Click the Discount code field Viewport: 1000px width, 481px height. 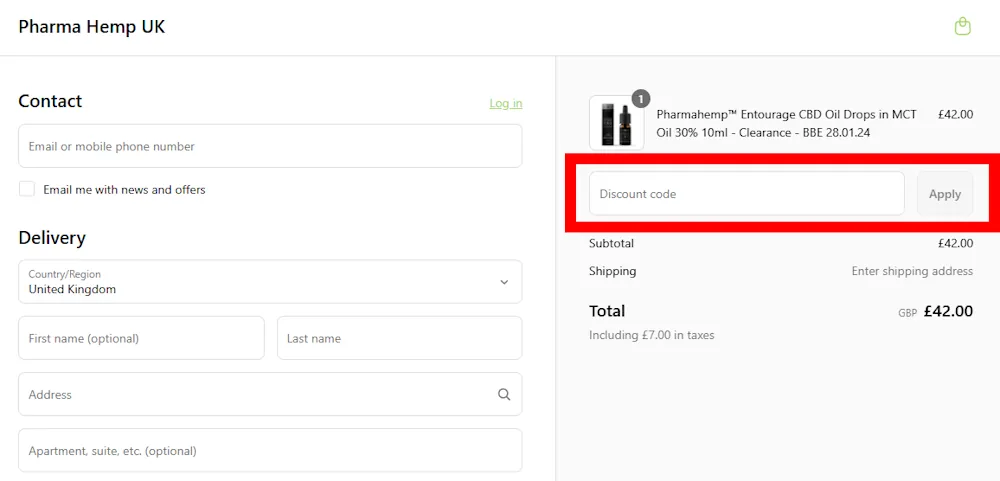point(747,193)
